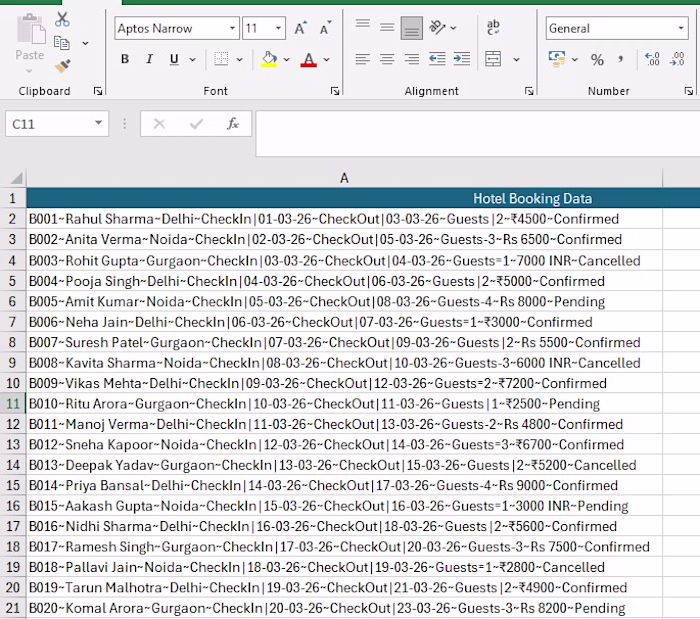
Task: Expand Font Color options arrow
Action: [326, 59]
